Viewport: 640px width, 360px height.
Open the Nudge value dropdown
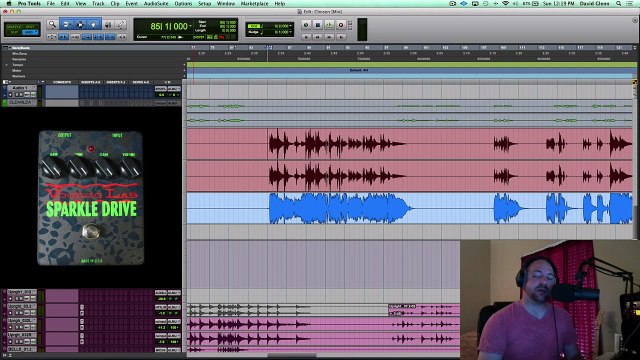(291, 32)
